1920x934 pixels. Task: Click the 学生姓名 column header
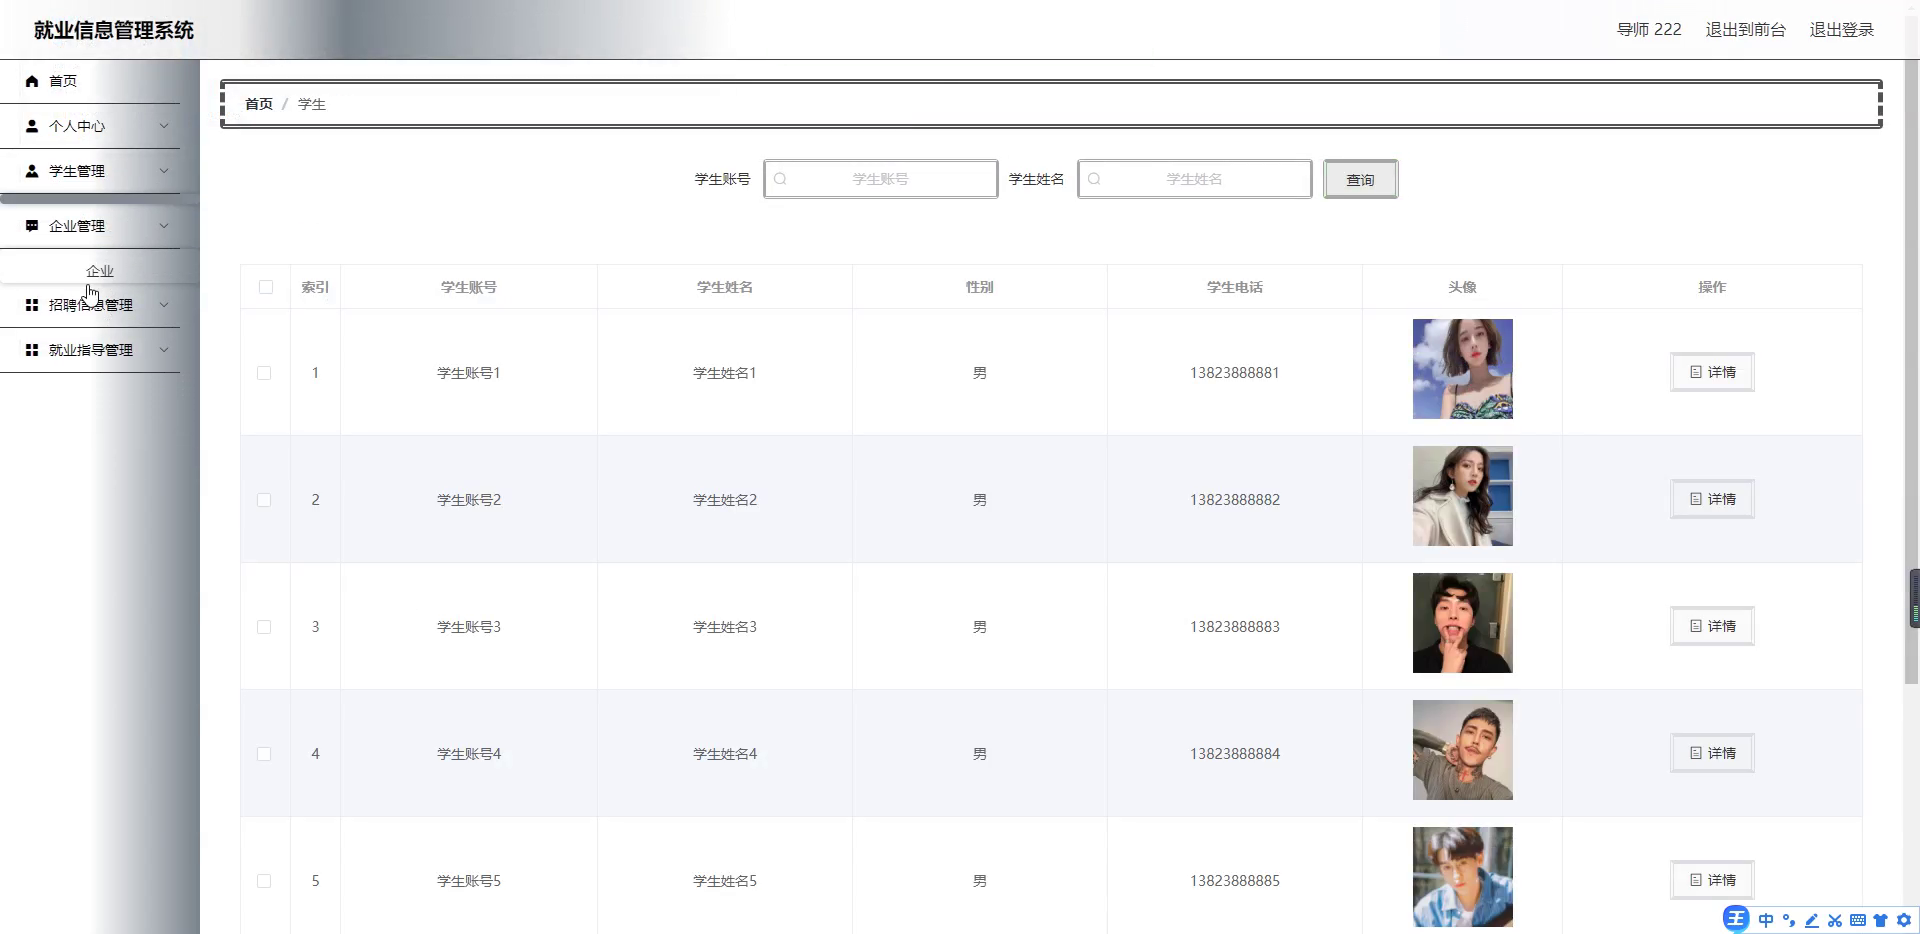click(724, 287)
